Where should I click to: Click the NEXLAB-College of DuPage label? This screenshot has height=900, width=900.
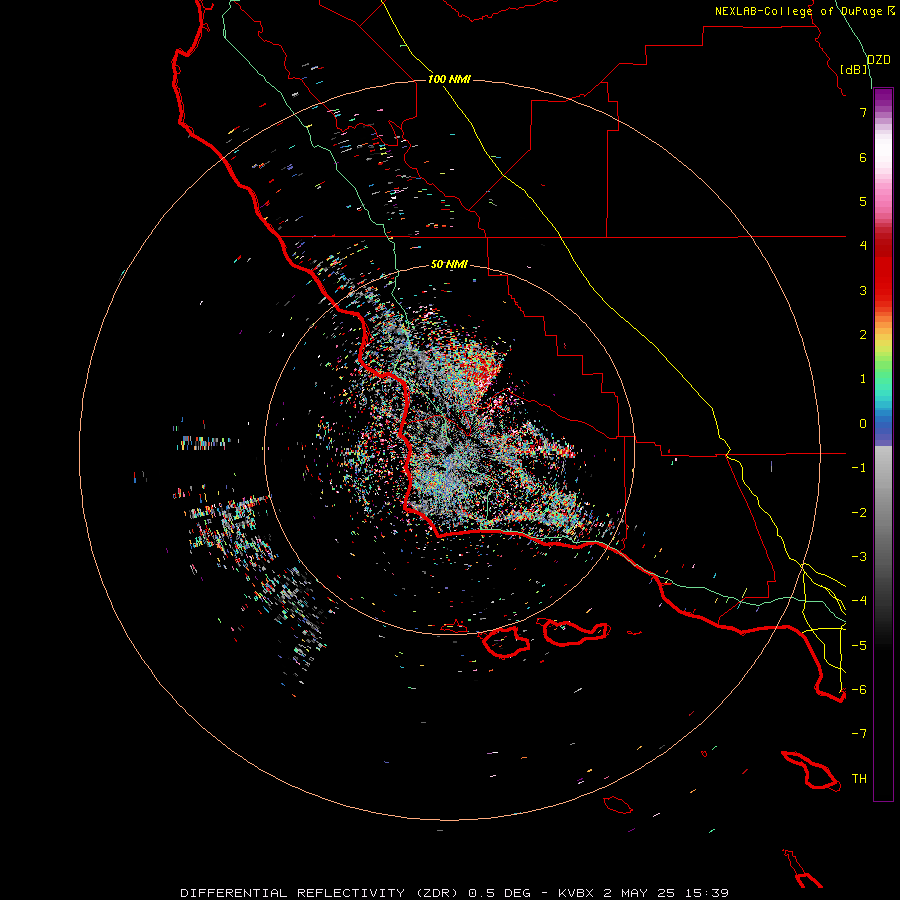pos(798,11)
